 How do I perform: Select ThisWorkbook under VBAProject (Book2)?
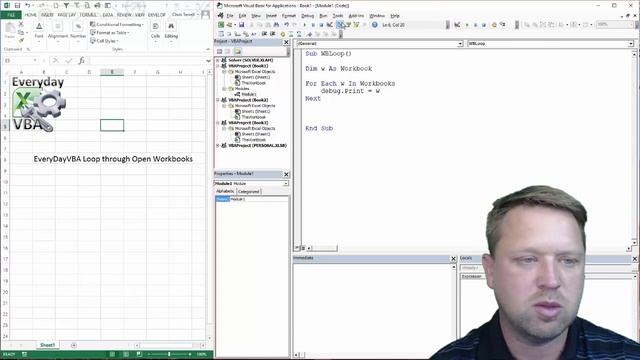(x=253, y=117)
